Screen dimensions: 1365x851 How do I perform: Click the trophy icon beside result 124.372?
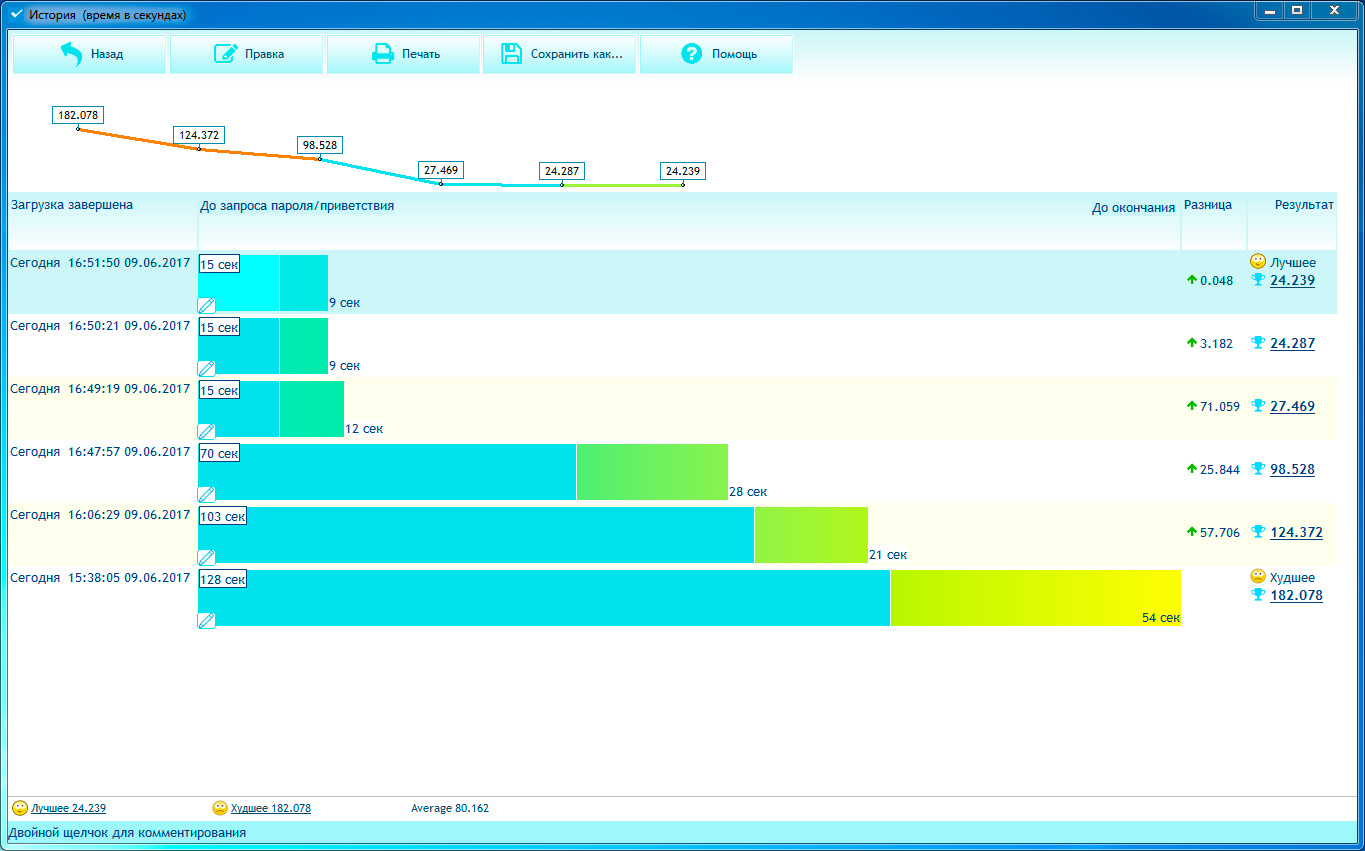tap(1258, 532)
